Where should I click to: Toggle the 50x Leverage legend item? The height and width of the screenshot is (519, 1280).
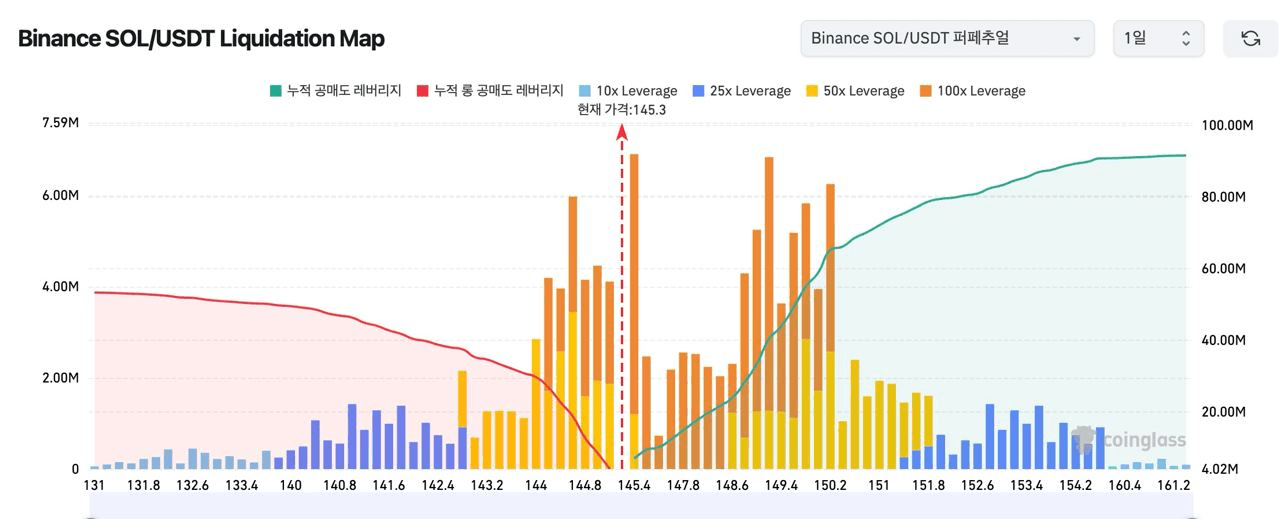tap(854, 91)
